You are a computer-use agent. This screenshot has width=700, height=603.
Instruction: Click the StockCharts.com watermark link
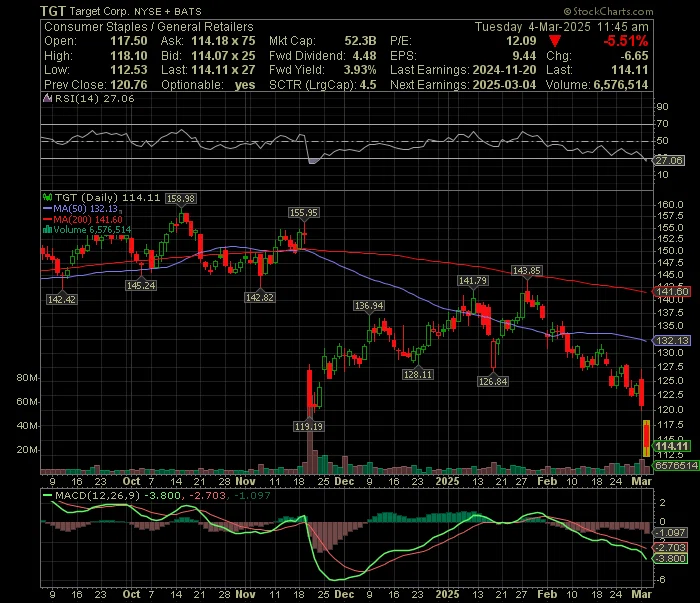(x=608, y=11)
